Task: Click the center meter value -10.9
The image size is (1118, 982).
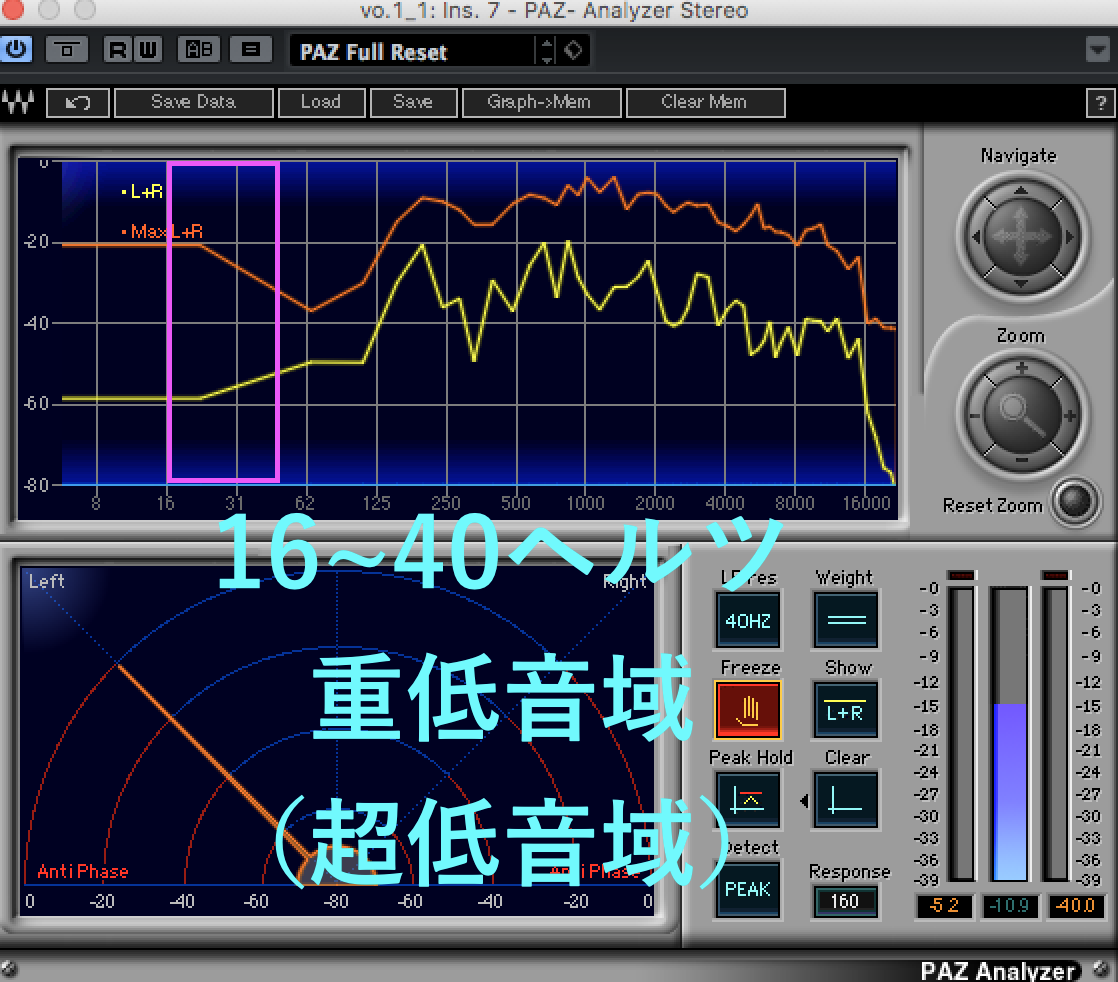Action: (1010, 906)
